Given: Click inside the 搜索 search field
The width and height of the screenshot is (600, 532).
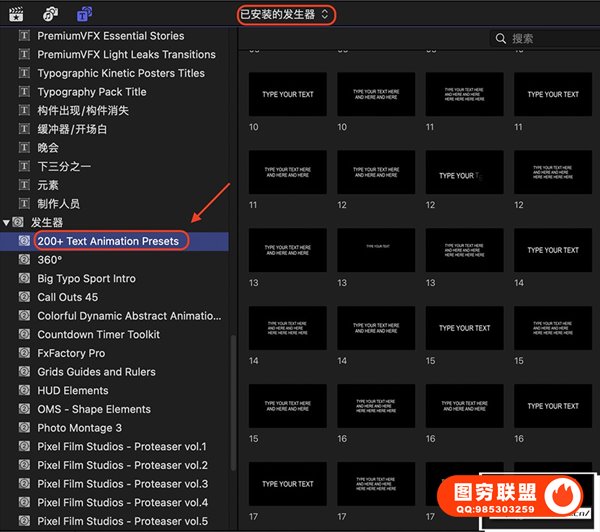Looking at the screenshot, I should pos(550,38).
